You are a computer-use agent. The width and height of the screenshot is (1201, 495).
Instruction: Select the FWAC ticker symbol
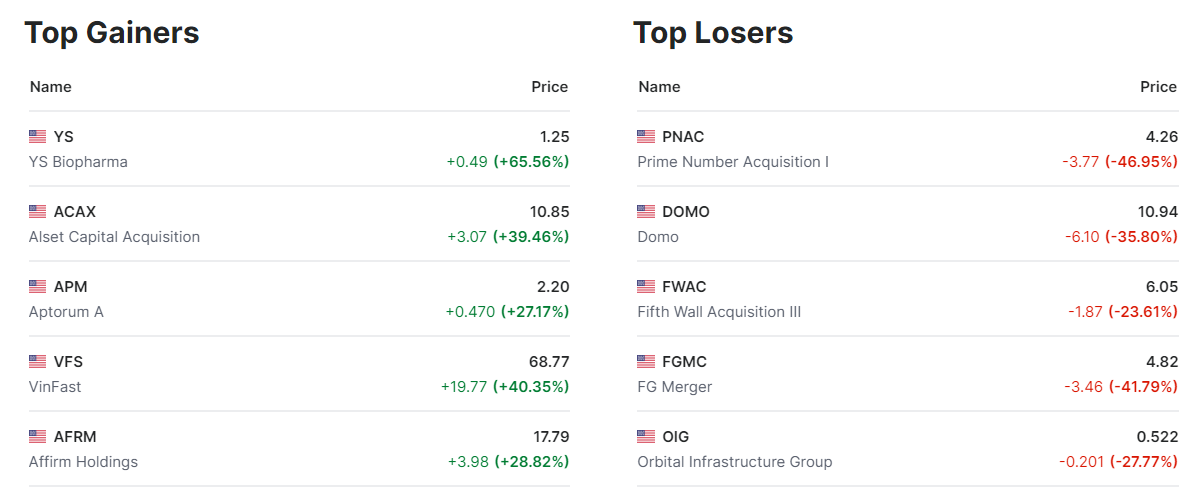point(684,287)
